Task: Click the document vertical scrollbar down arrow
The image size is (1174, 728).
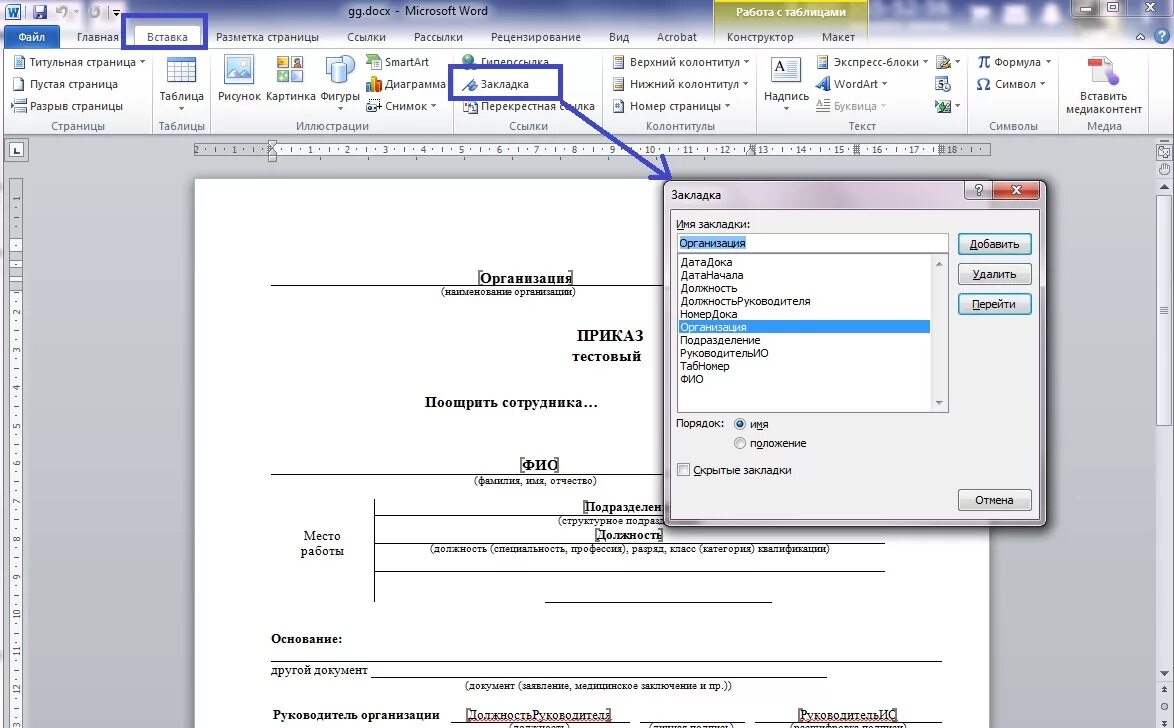Action: (1164, 673)
